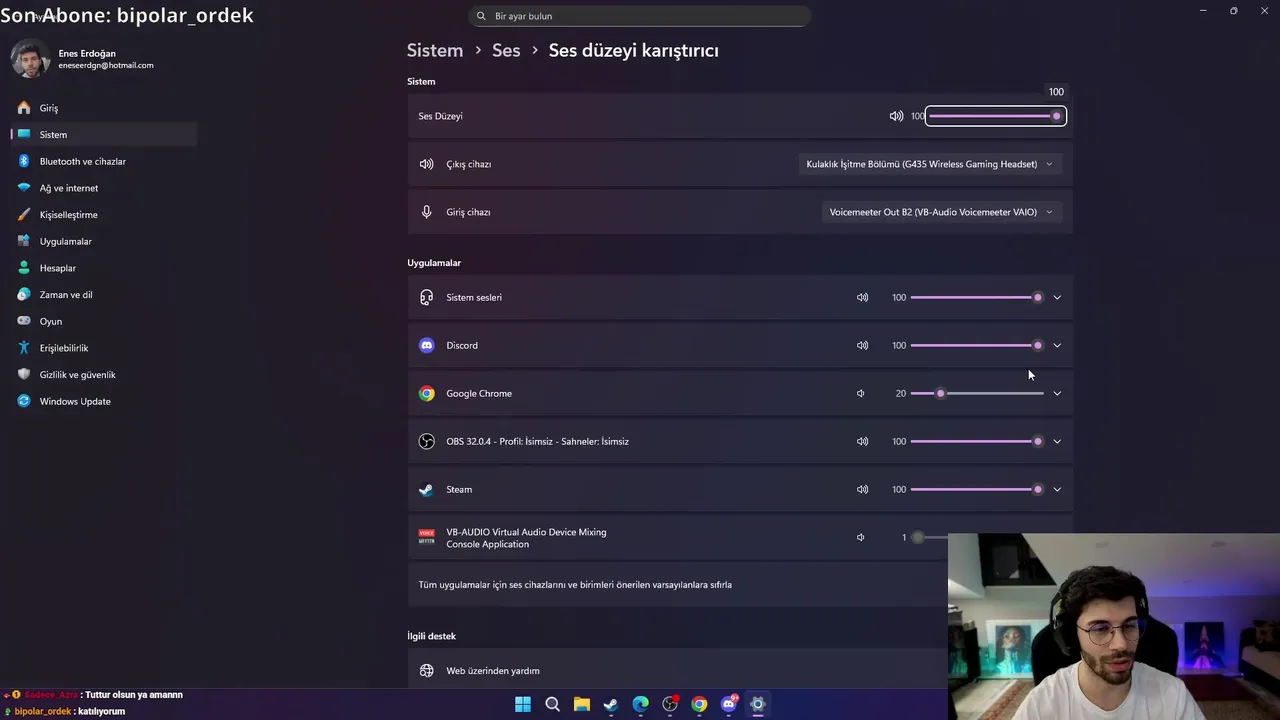Viewport: 1280px width, 720px height.
Task: Mute VB-AUDIO Virtual Audio Device speaker icon
Action: (x=860, y=537)
